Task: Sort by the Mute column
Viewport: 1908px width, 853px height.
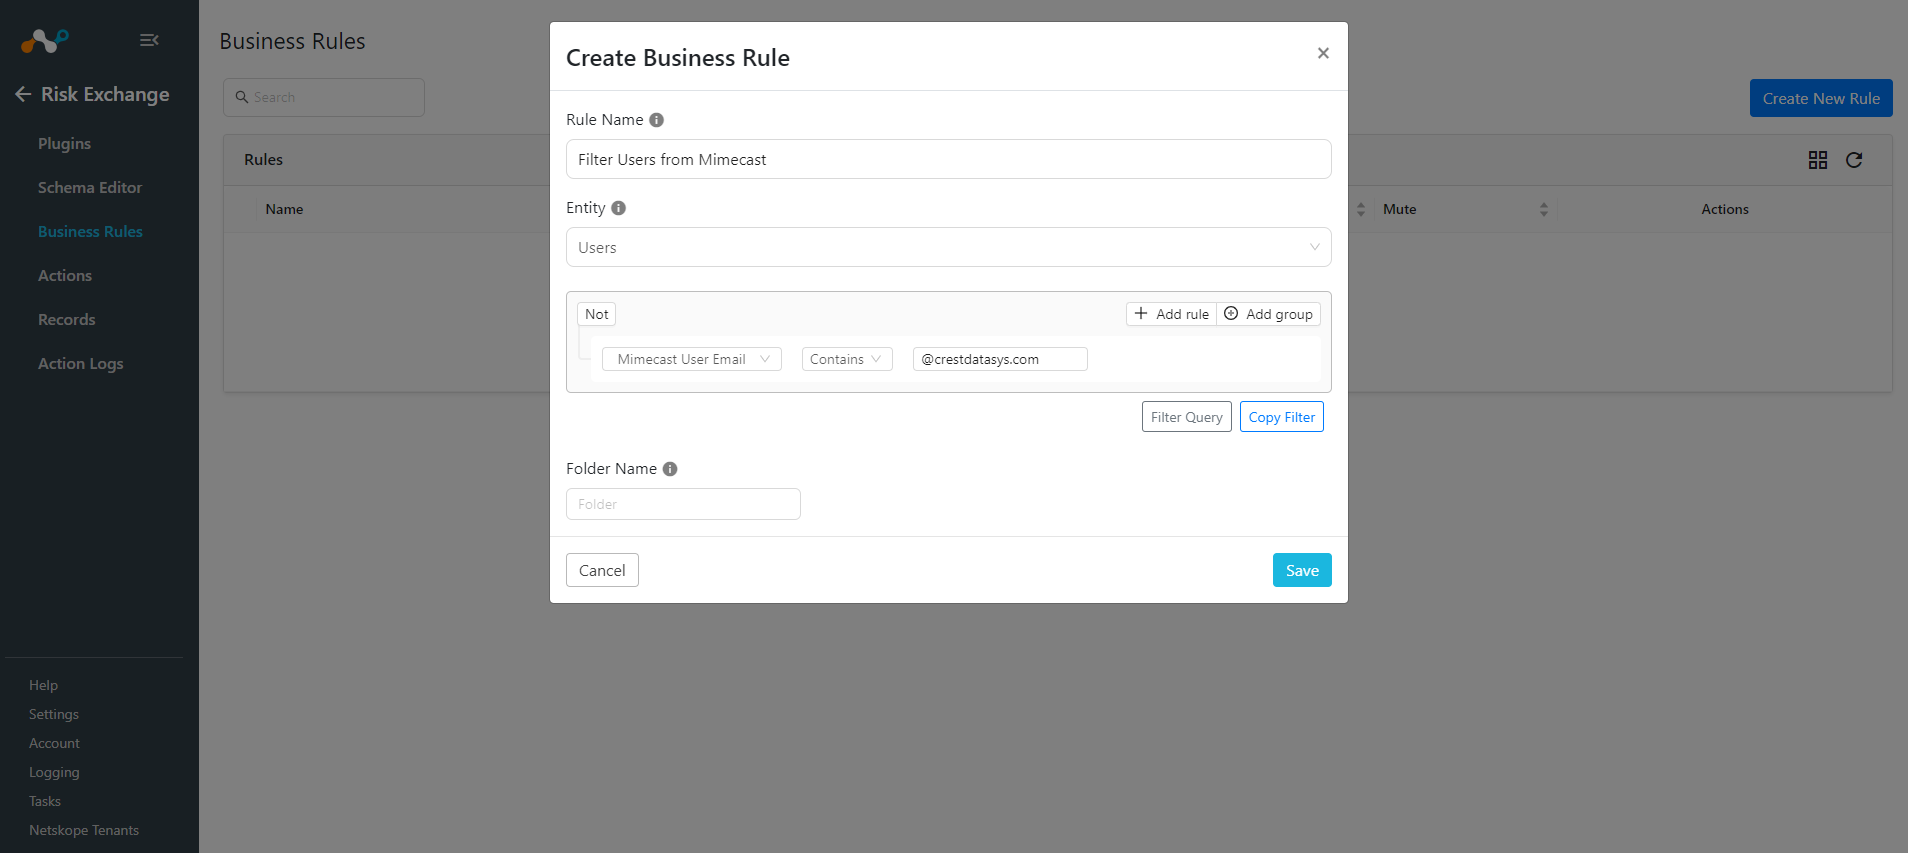Action: coord(1544,209)
